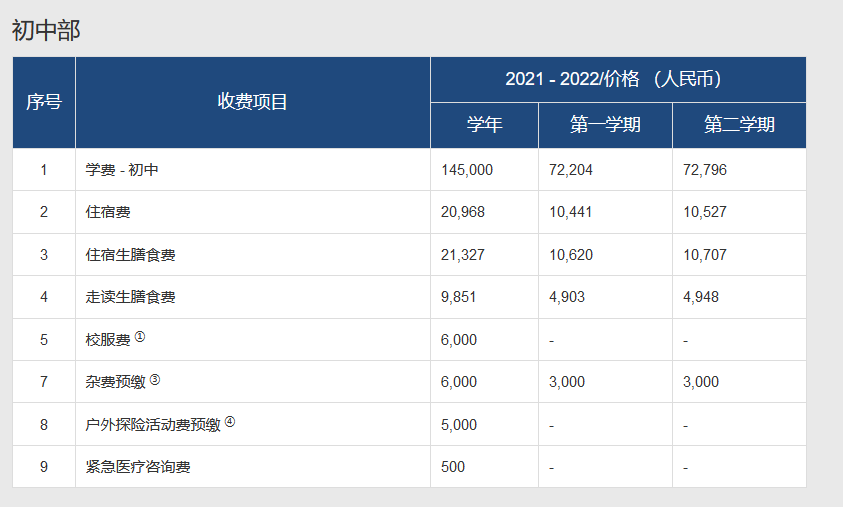Select the 第二学期 column header
This screenshot has height=507, width=843.
[739, 125]
